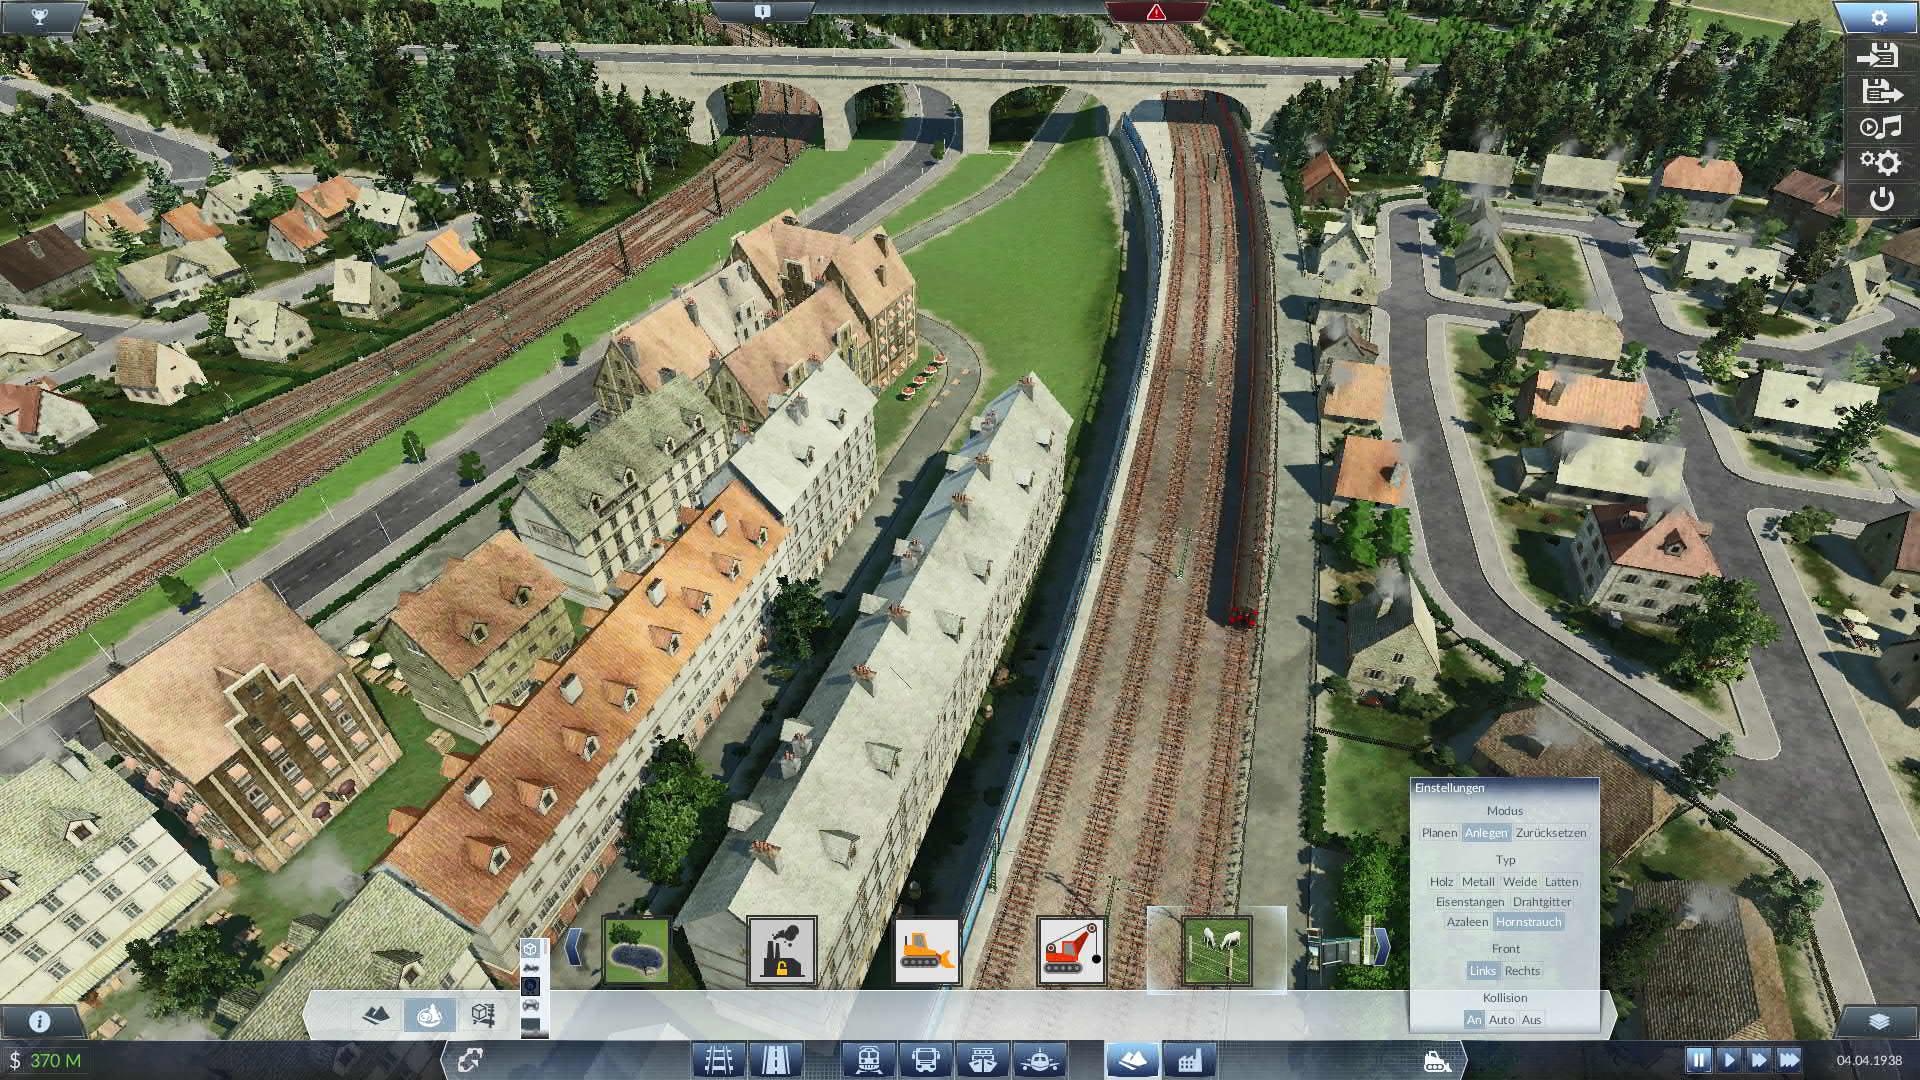
Task: Set game speed to normal play
Action: [x=1728, y=1059]
